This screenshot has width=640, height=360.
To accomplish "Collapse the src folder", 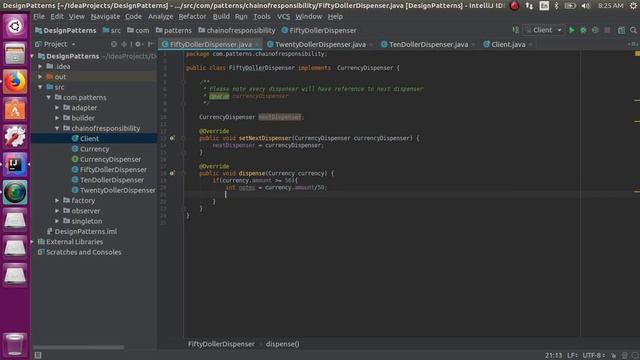I will point(40,87).
